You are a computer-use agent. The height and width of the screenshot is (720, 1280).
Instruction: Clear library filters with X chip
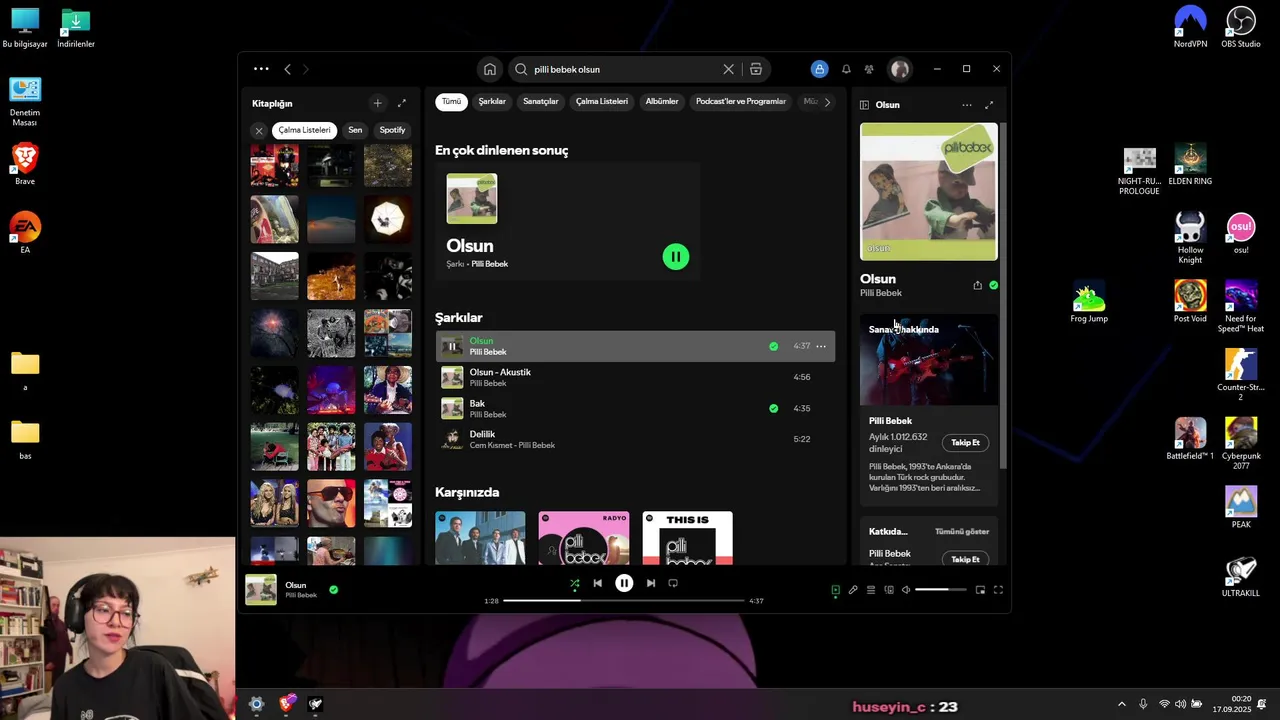click(x=259, y=131)
